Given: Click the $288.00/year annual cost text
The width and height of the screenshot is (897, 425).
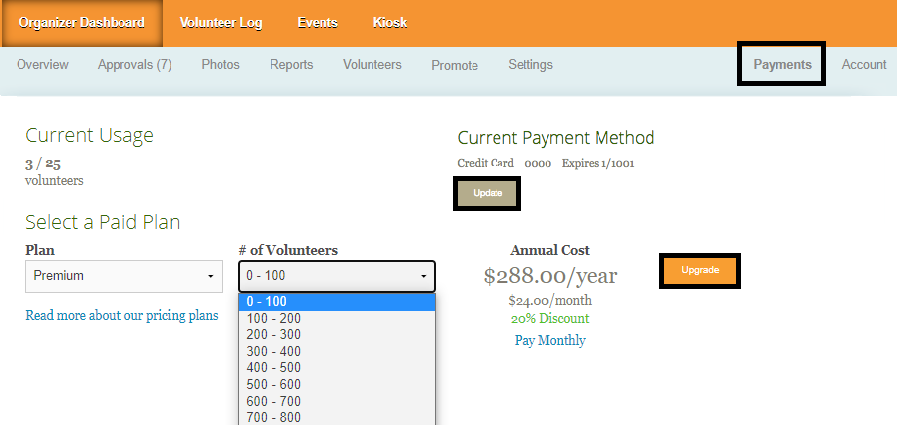Looking at the screenshot, I should (x=550, y=276).
